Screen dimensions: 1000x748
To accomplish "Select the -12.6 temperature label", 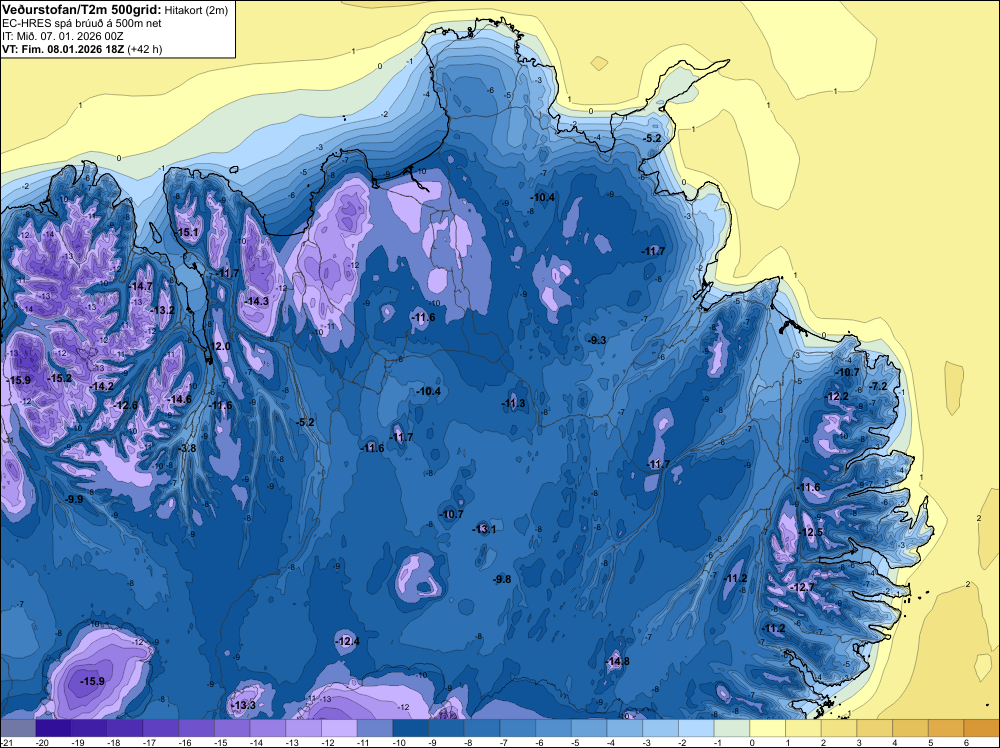I will (126, 406).
